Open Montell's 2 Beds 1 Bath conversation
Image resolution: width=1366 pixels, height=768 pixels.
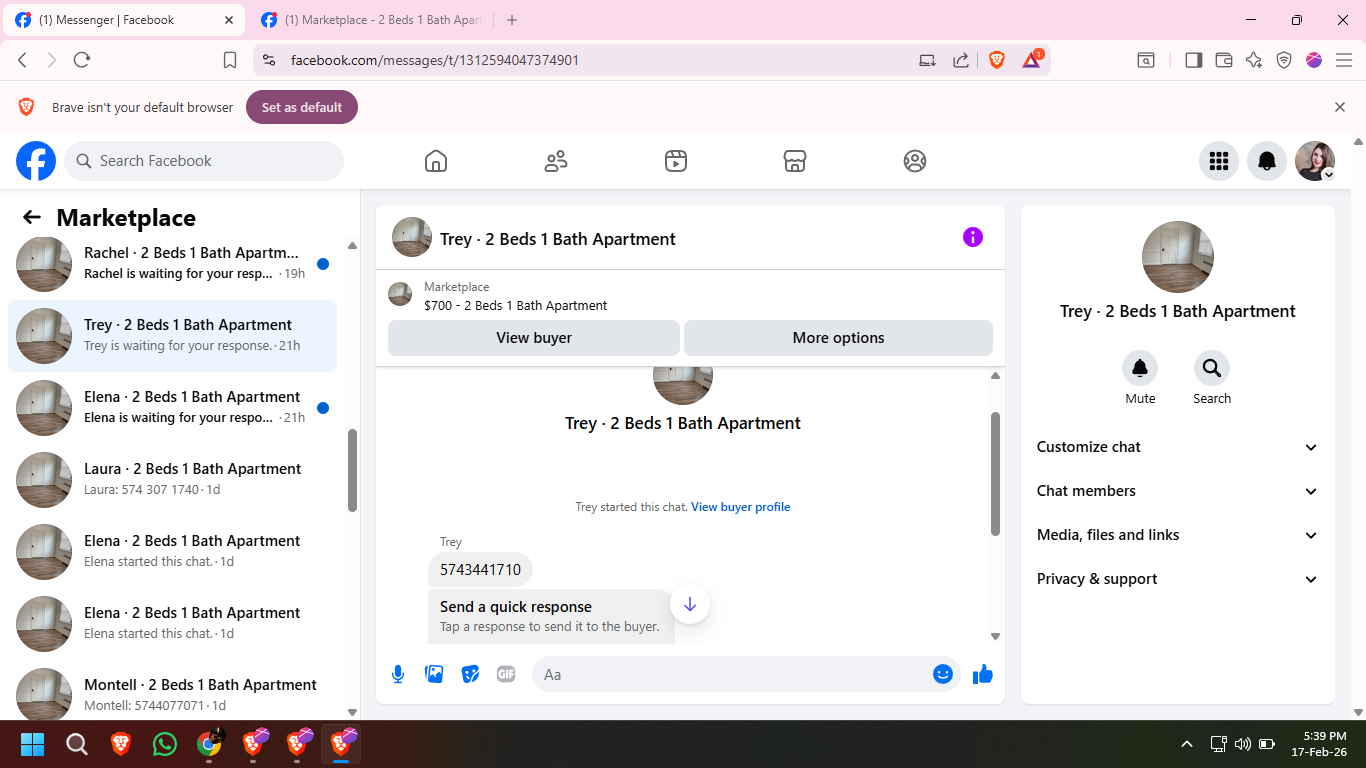(x=172, y=692)
